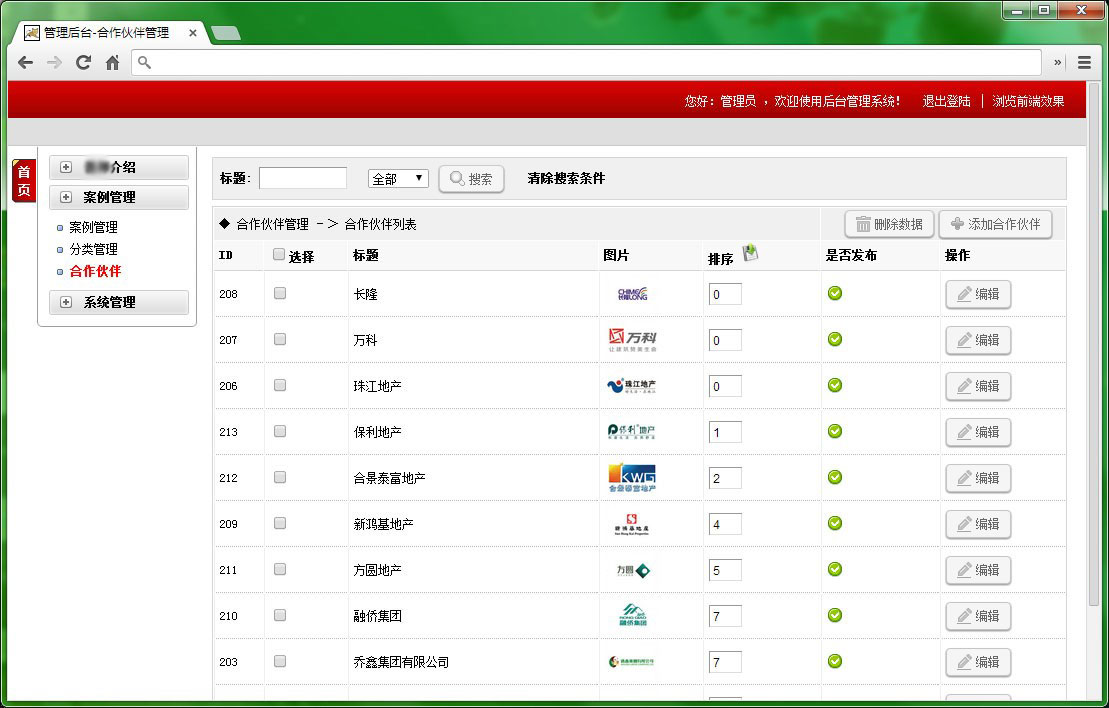The image size is (1109, 708).
Task: Click the 搜索 search button
Action: [471, 179]
